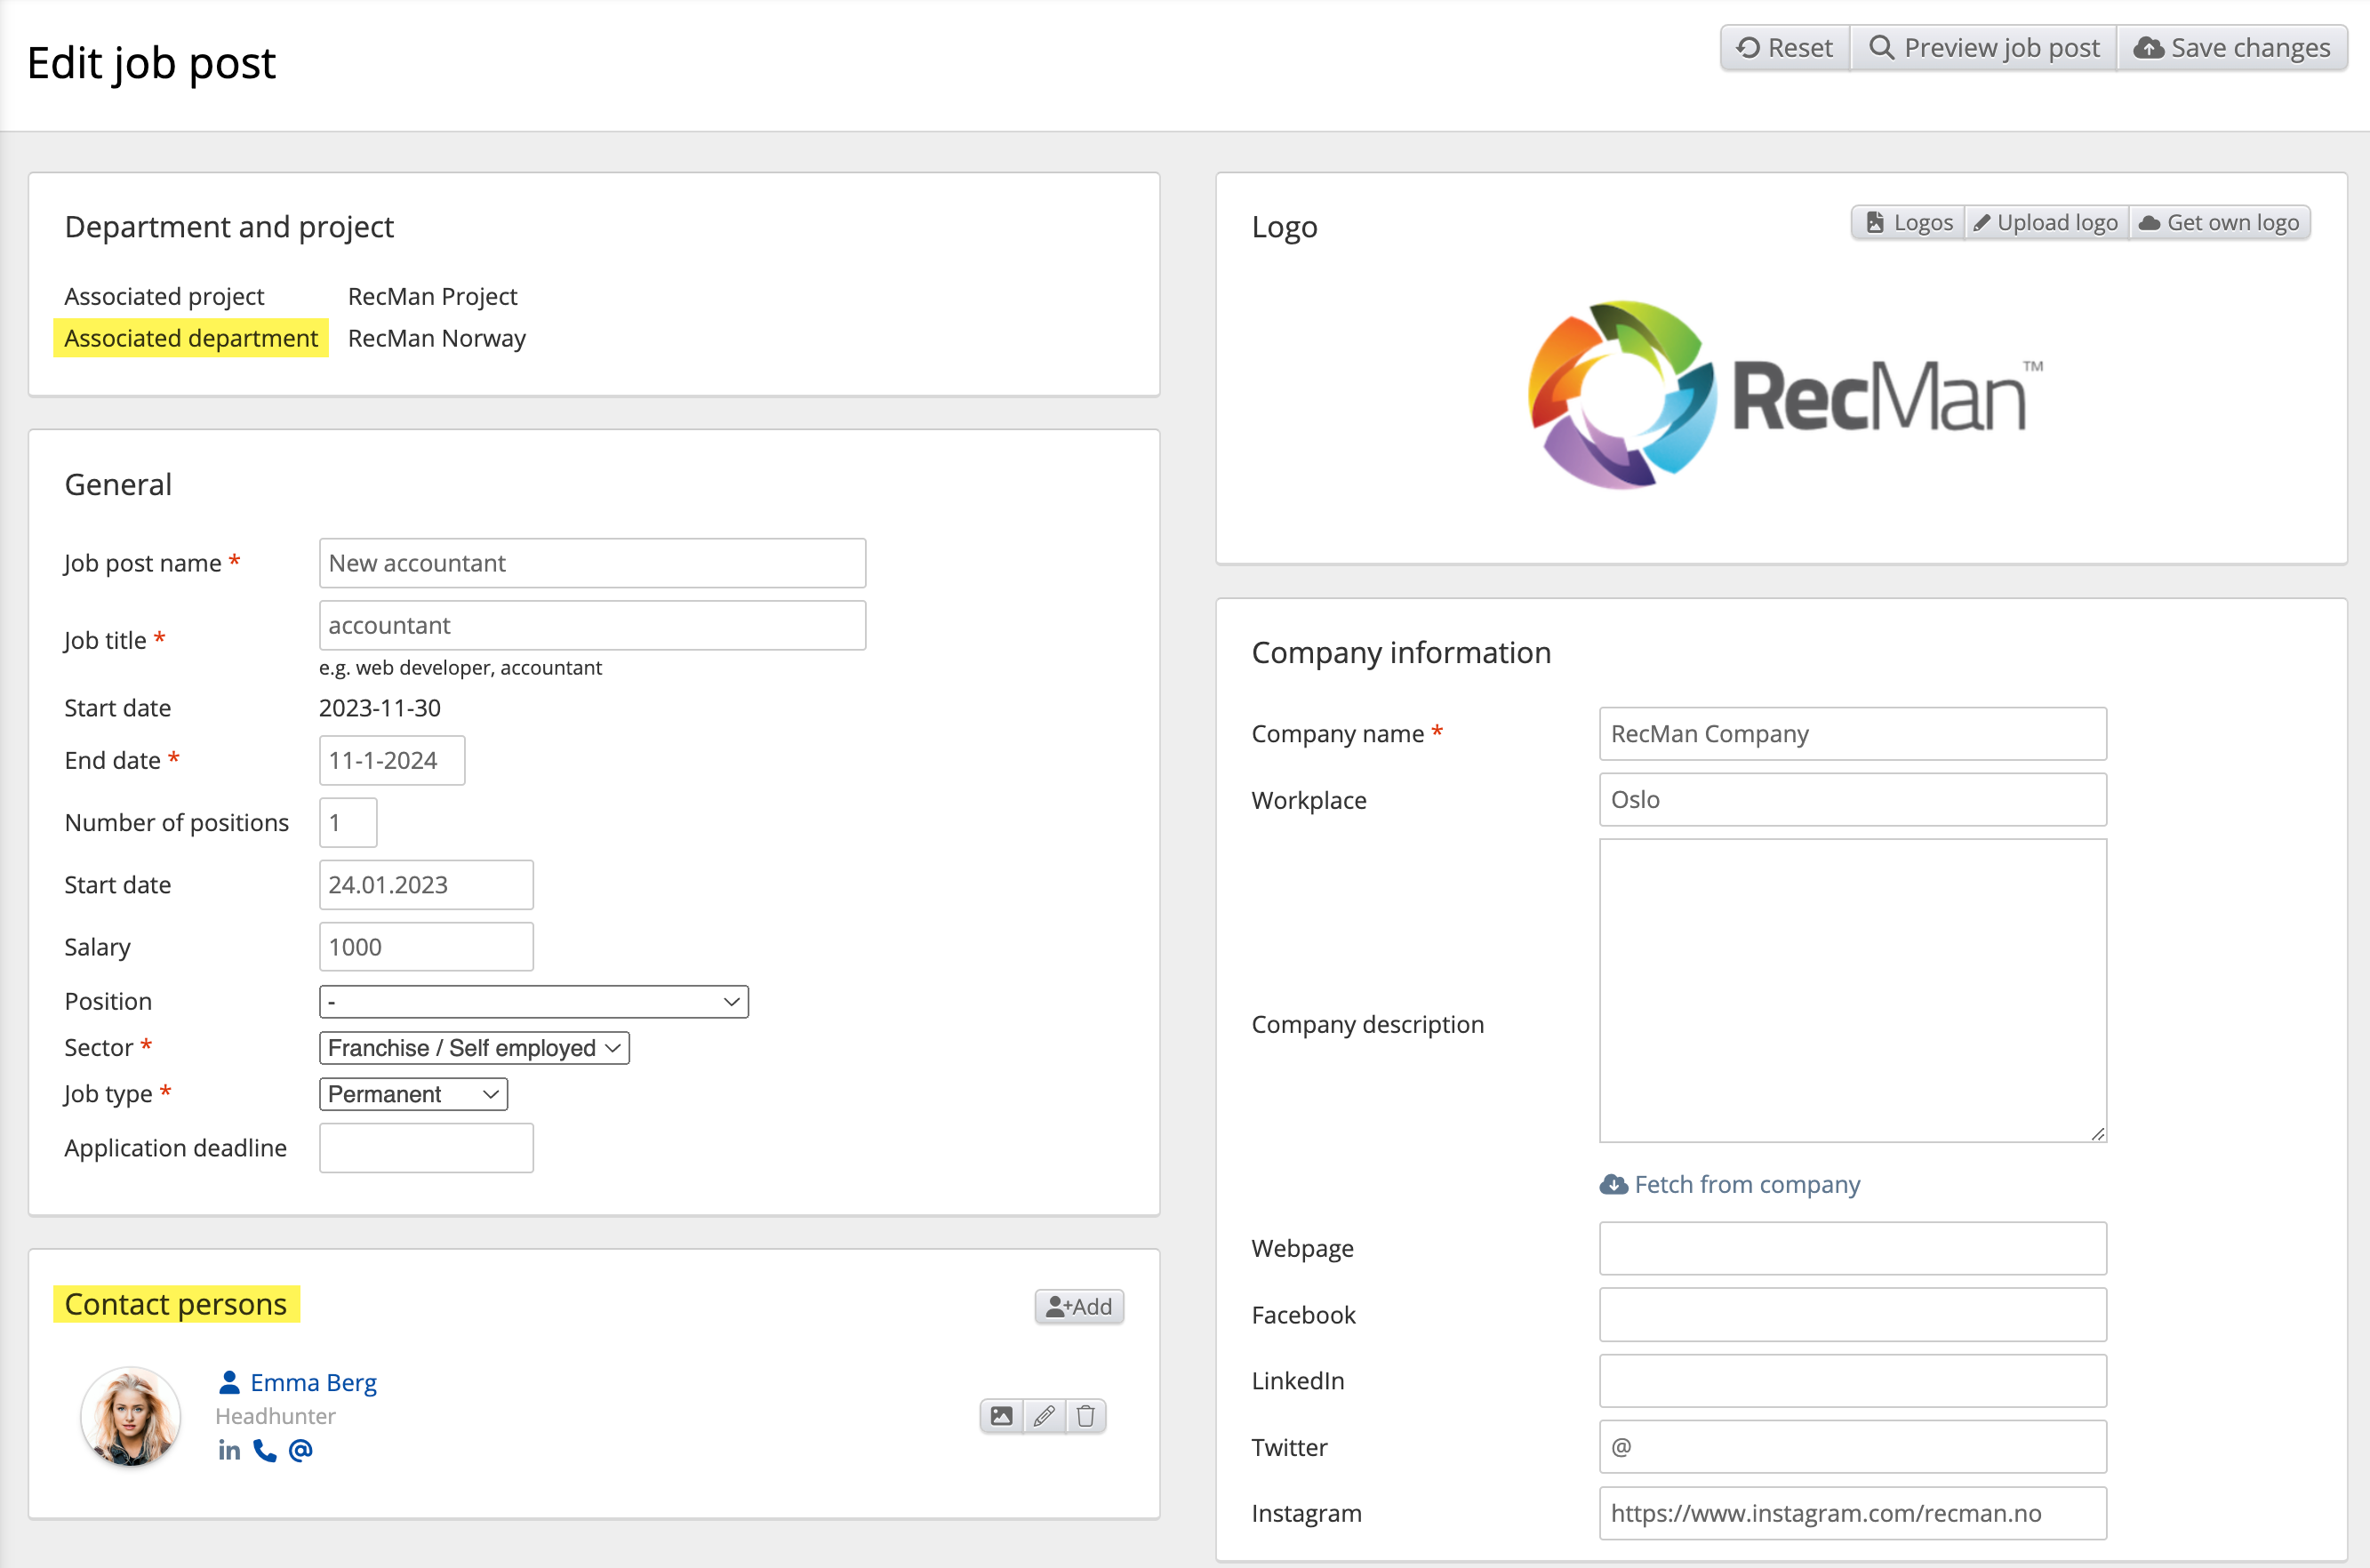Open the Position dropdown

pos(533,1001)
